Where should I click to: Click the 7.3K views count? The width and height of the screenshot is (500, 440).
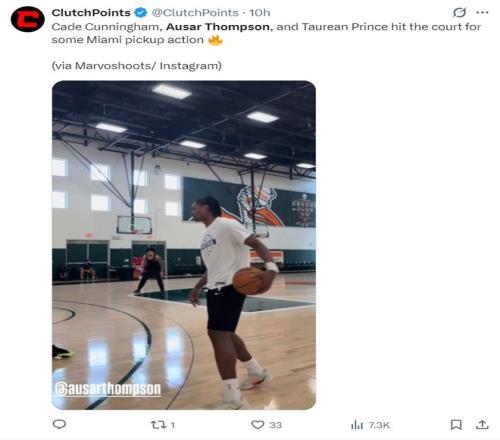pos(380,425)
